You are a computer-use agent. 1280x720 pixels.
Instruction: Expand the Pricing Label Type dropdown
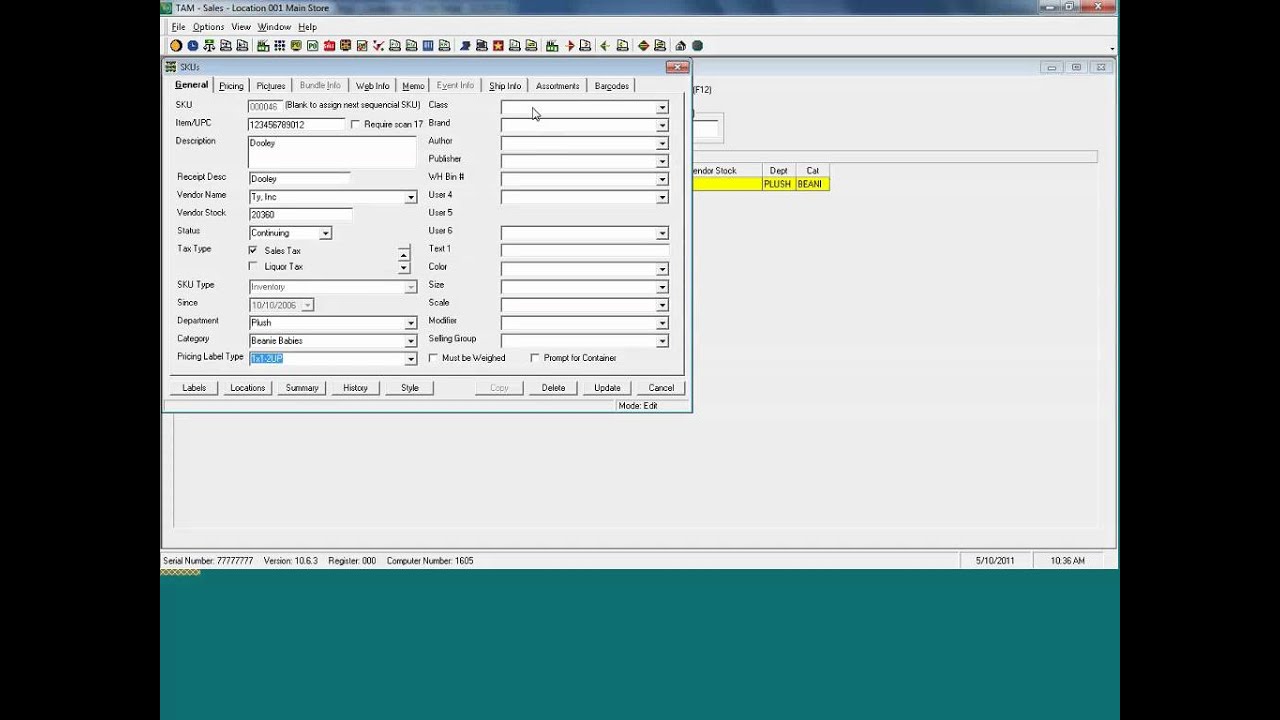410,359
